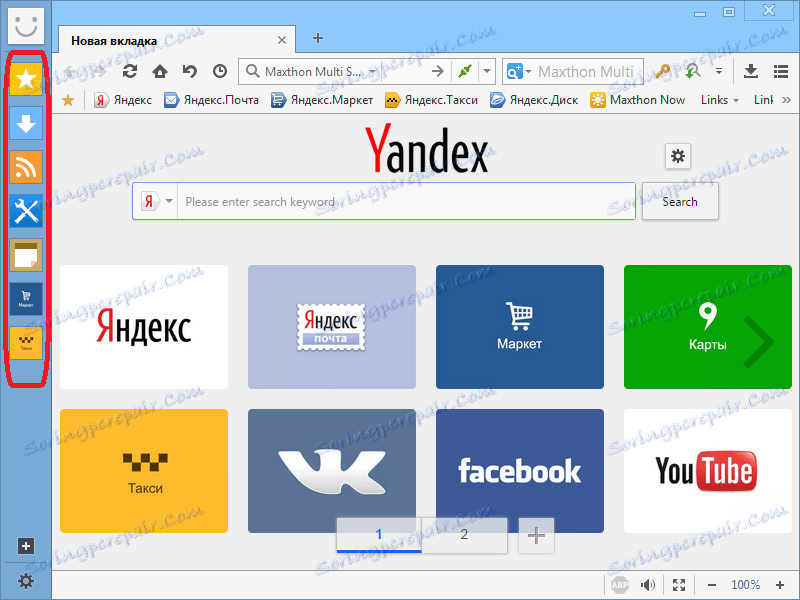
Task: Click the resource sniffer arrow icon
Action: (x=693, y=72)
